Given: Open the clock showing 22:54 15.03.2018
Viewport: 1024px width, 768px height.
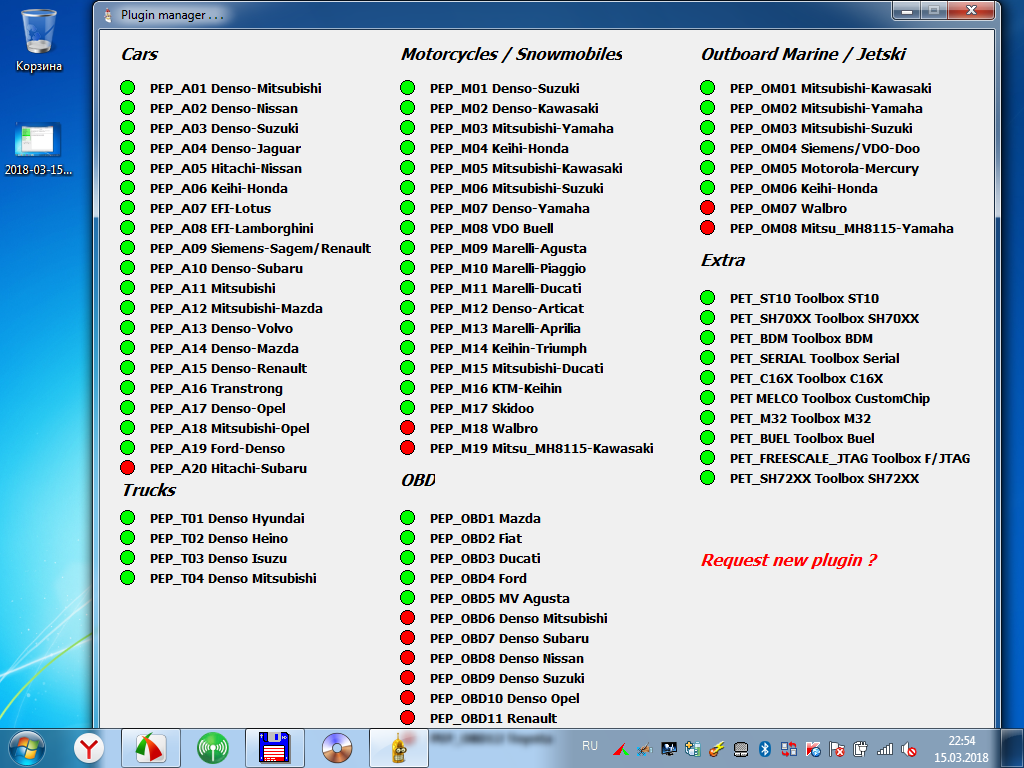Looking at the screenshot, I should pos(961,748).
